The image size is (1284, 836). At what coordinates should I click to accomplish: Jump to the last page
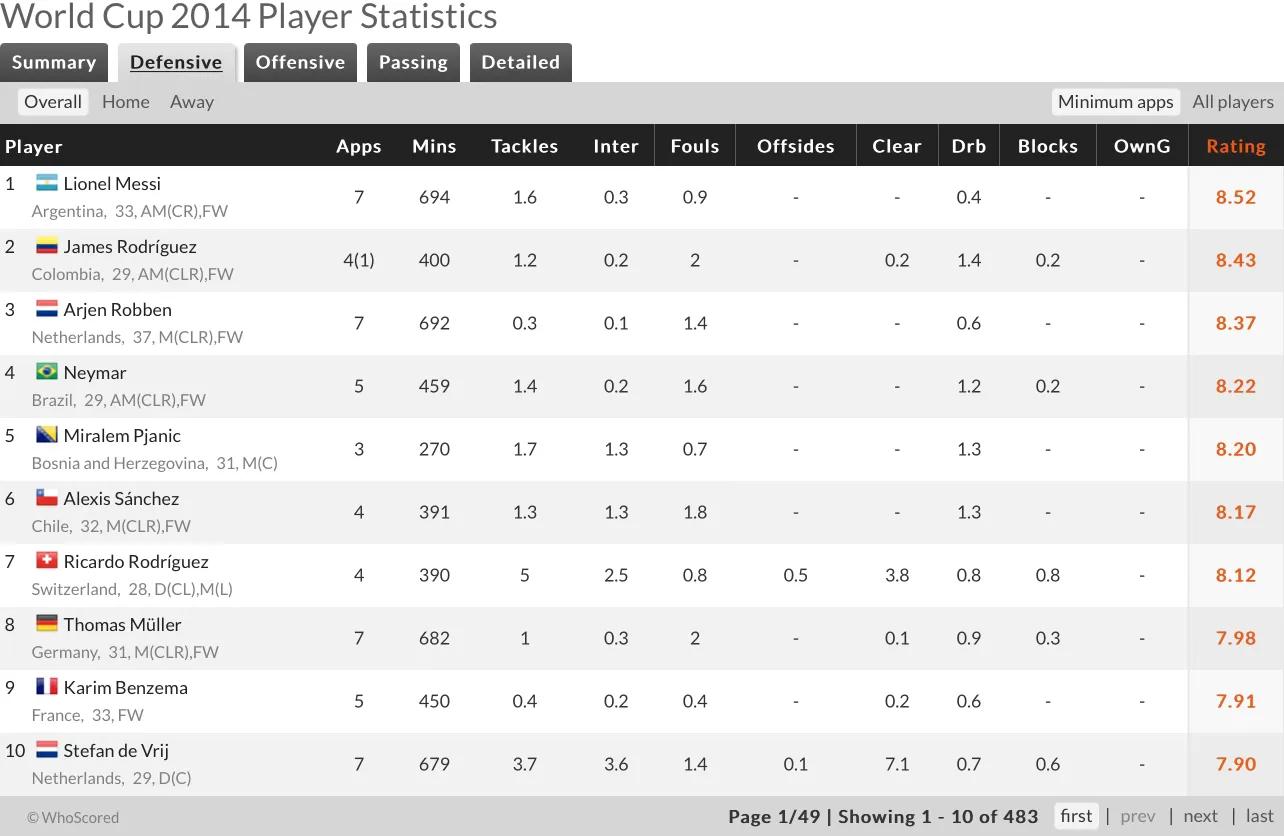[x=1260, y=816]
